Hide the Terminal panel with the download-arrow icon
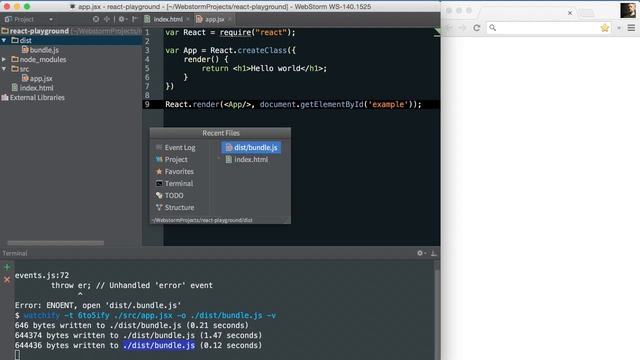640x360 pixels. pyautogui.click(x=433, y=253)
